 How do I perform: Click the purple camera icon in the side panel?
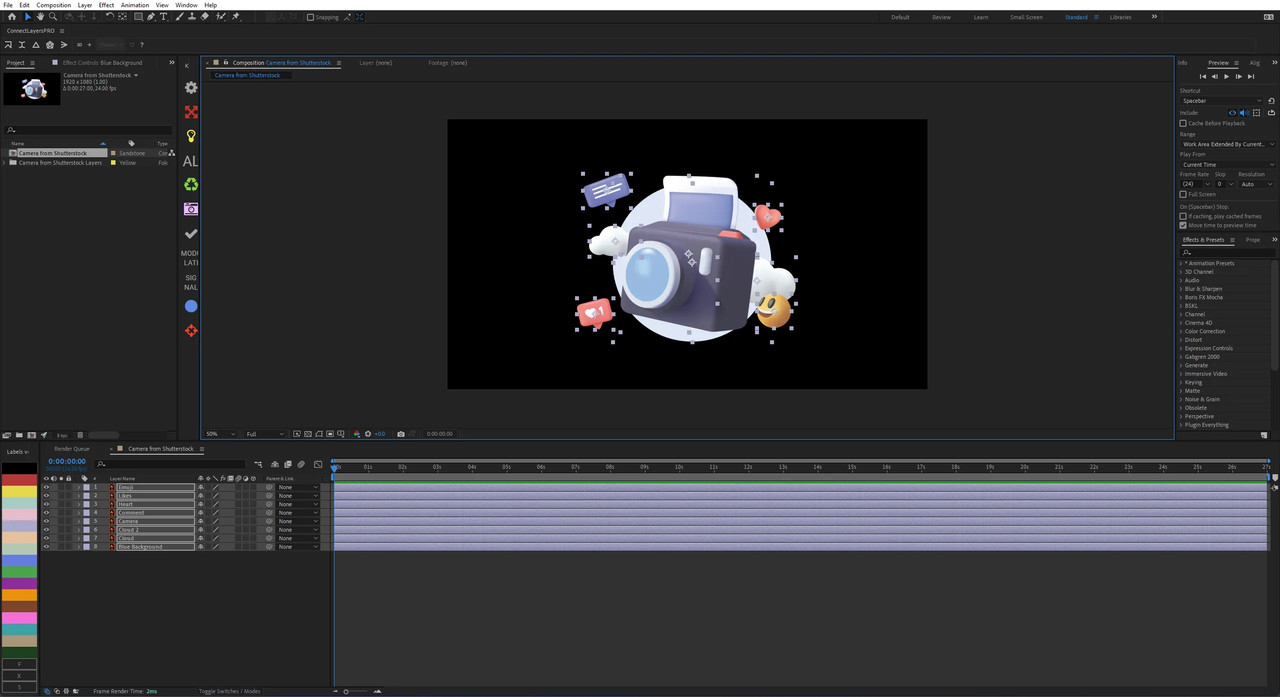[x=191, y=209]
